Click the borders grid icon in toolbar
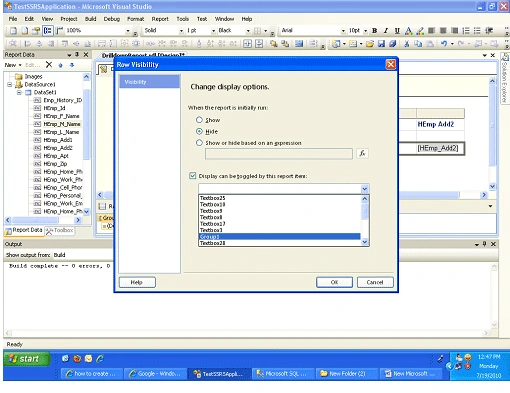Image resolution: width=510 pixels, height=393 pixels. click(257, 31)
